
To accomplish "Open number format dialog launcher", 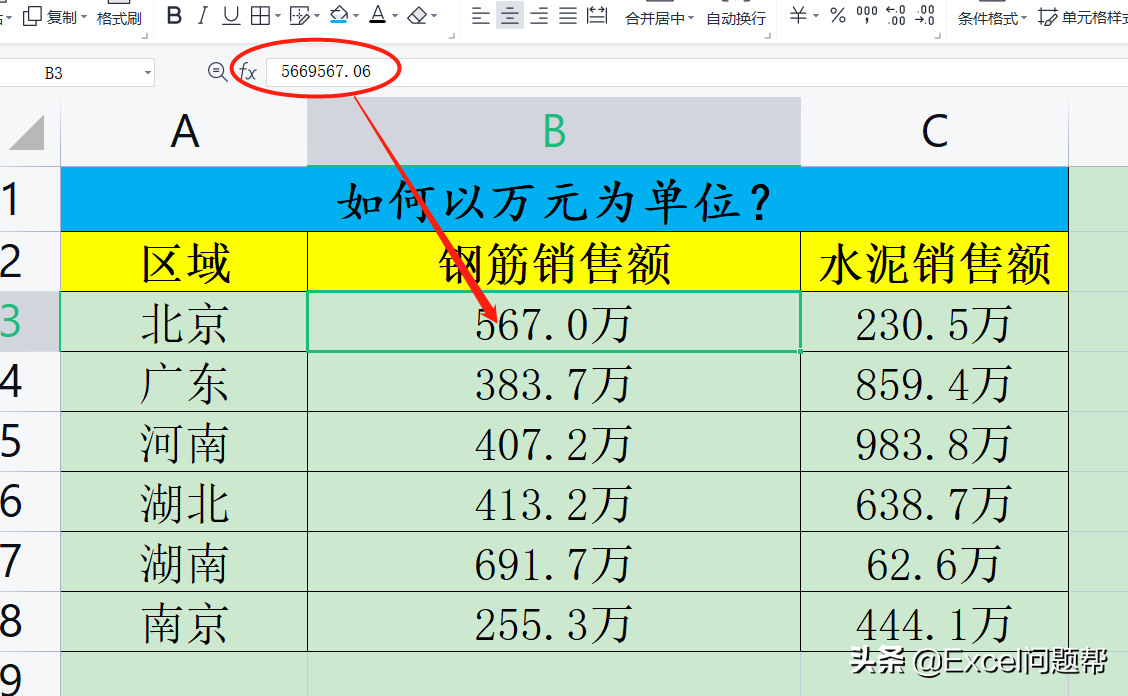I will [x=937, y=35].
